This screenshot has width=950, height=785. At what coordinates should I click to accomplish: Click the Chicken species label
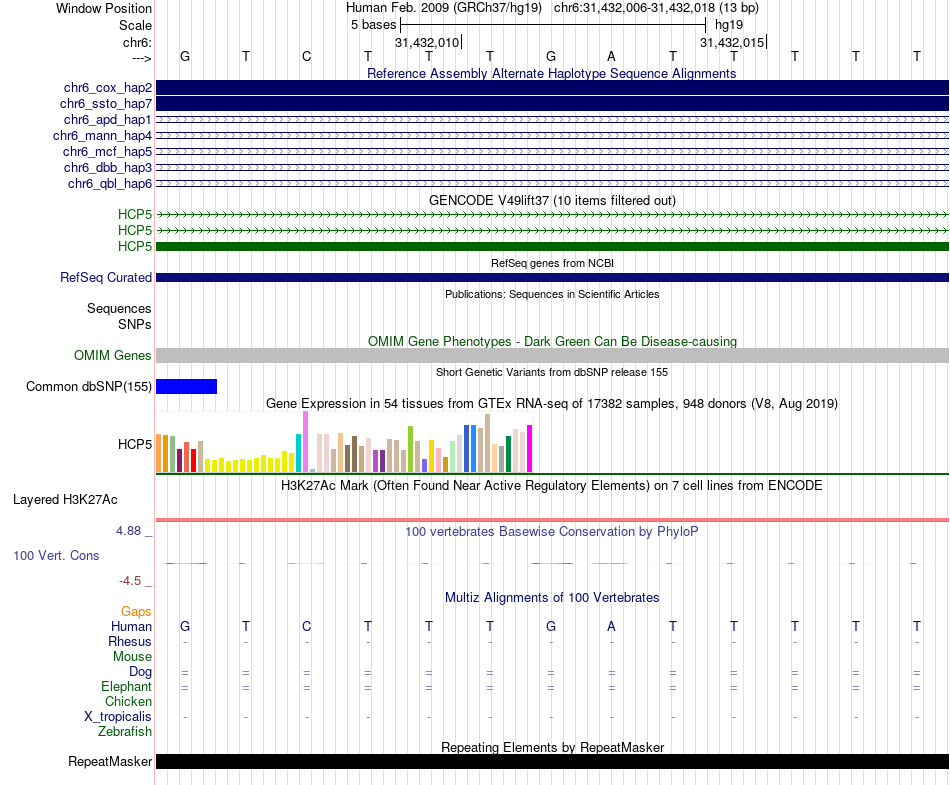[128, 701]
